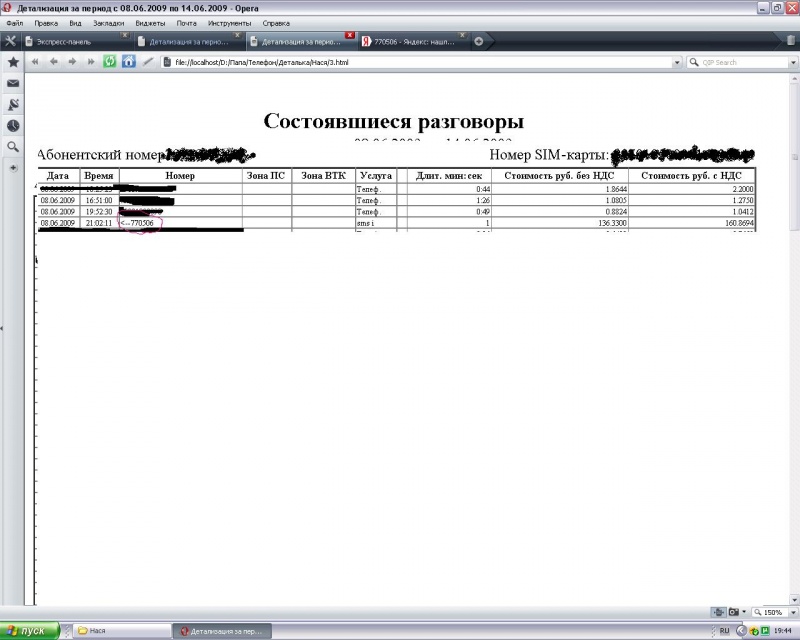Image resolution: width=800 pixels, height=640 pixels.
Task: Click the Reload page button
Action: [x=110, y=61]
